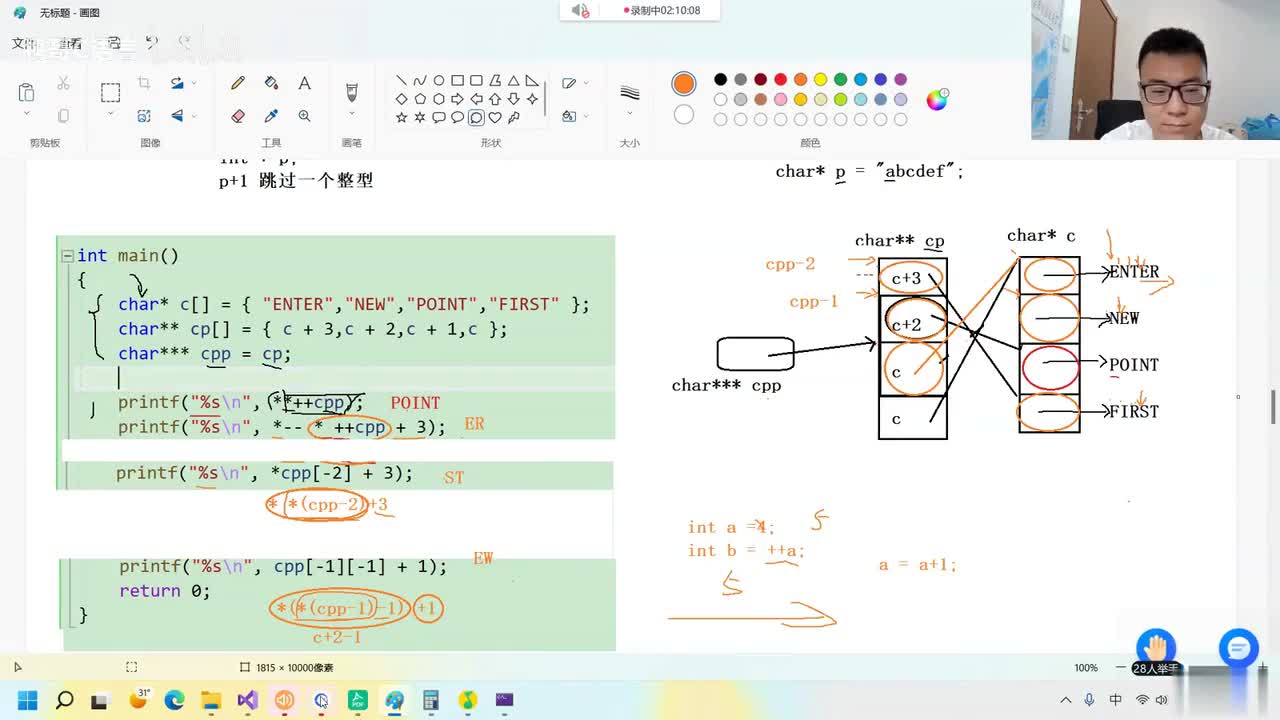Click the 100% zoom level text
The image size is (1280, 720).
point(1086,667)
